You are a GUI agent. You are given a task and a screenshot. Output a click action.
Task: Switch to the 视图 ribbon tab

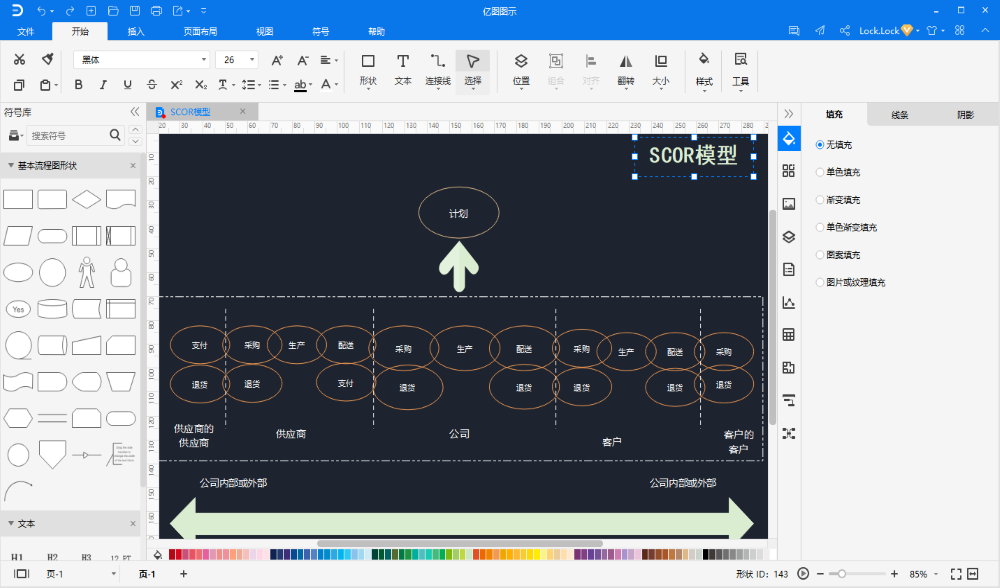(x=265, y=31)
